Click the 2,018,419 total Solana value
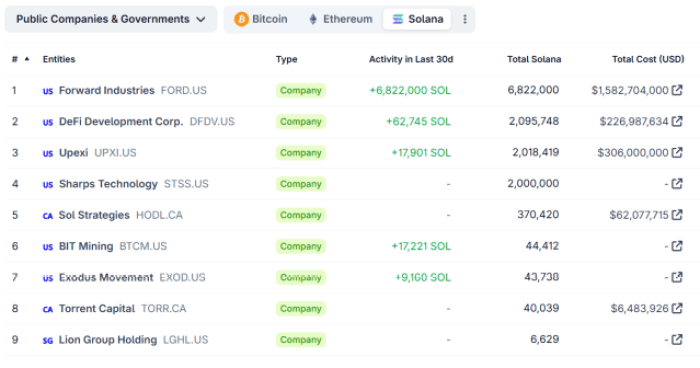Viewport: 700px width, 368px height. coord(535,152)
